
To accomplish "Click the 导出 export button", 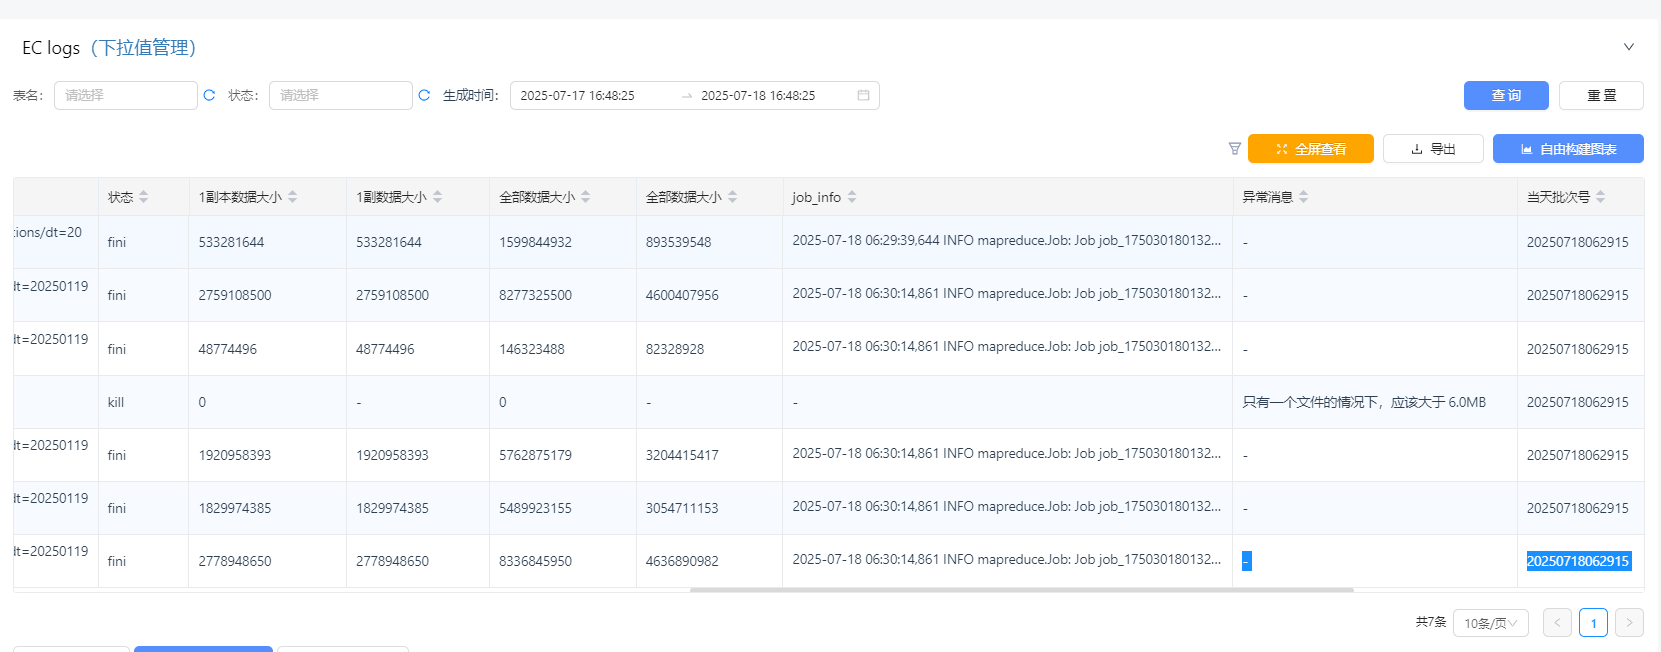I will [x=1433, y=149].
